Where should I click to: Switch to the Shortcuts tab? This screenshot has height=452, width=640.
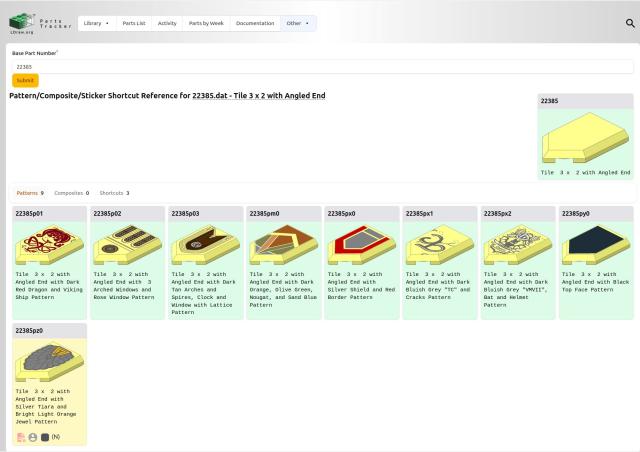113,193
